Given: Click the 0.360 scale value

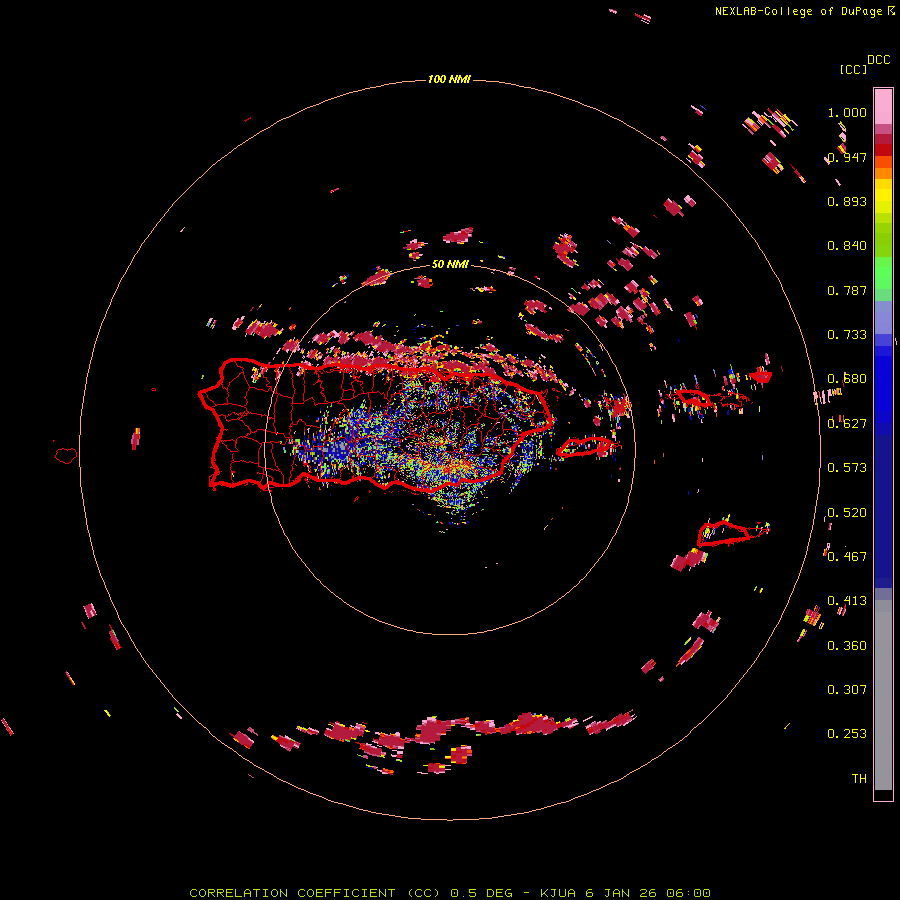Looking at the screenshot, I should (847, 646).
